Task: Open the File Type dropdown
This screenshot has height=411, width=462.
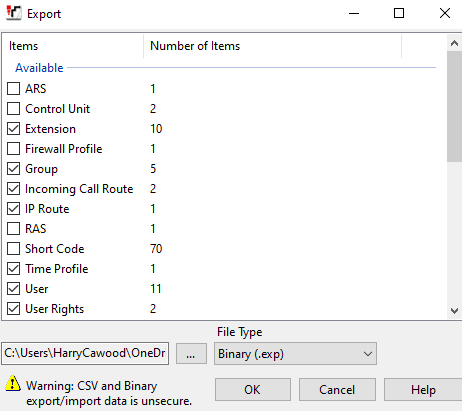Action: (x=295, y=354)
